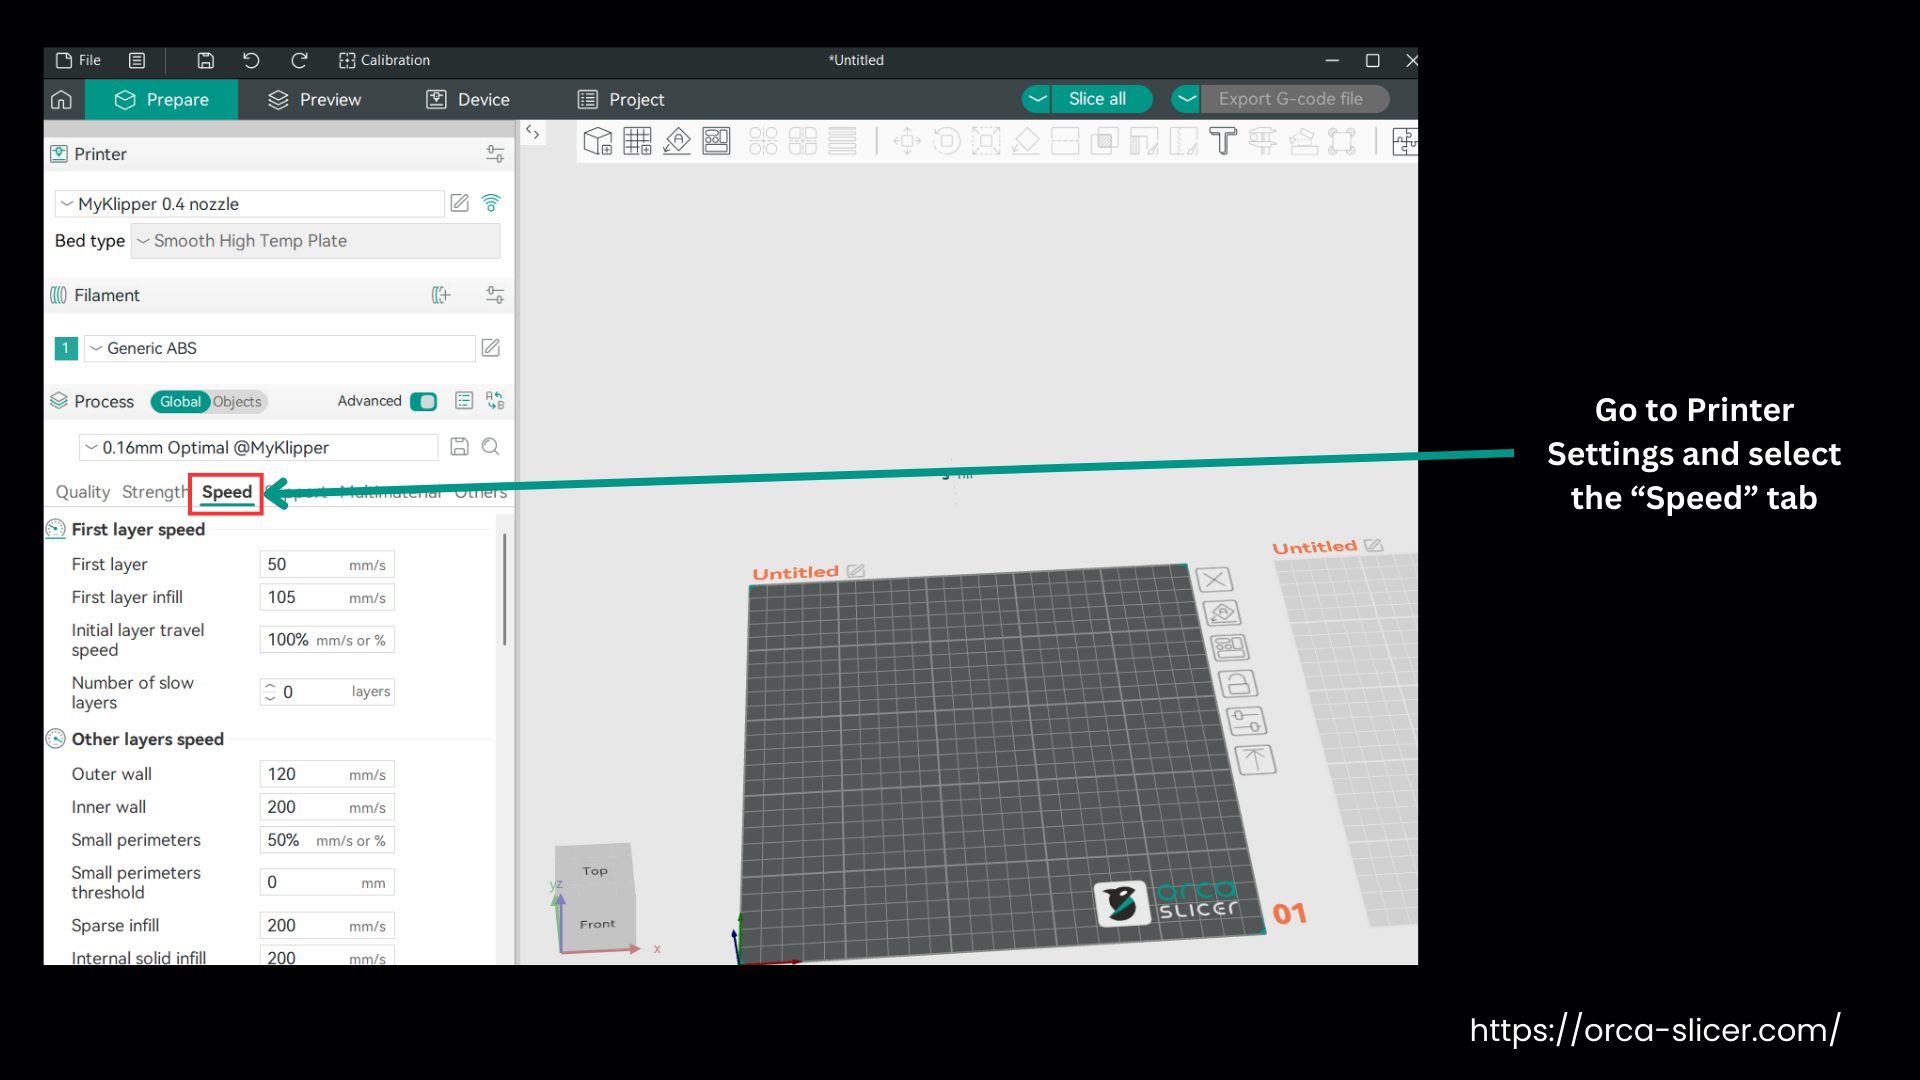The width and height of the screenshot is (1920, 1080).
Task: Select the Scale tool
Action: [986, 141]
